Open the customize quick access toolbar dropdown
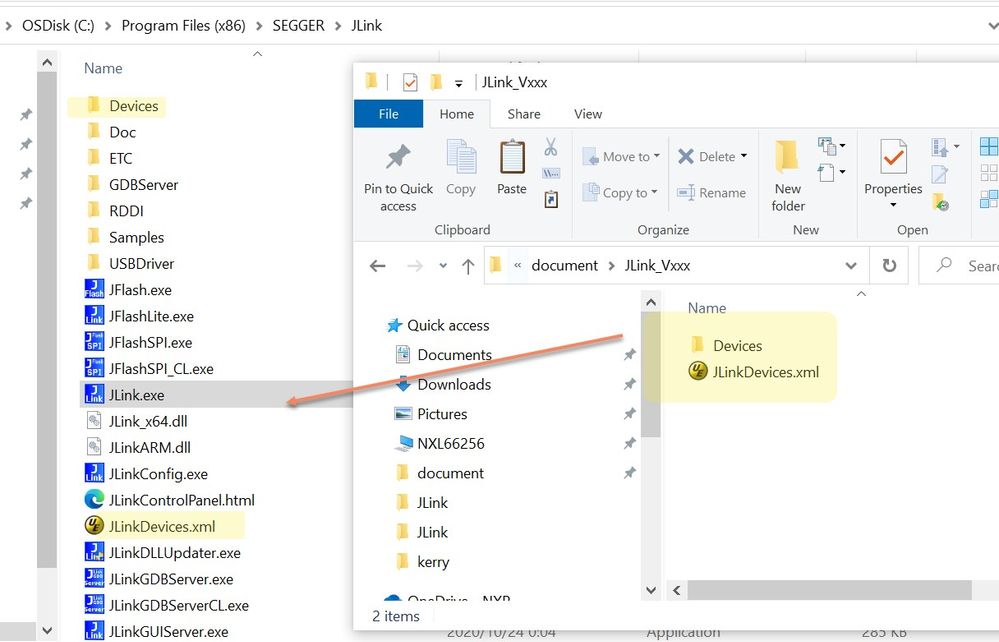 click(458, 83)
